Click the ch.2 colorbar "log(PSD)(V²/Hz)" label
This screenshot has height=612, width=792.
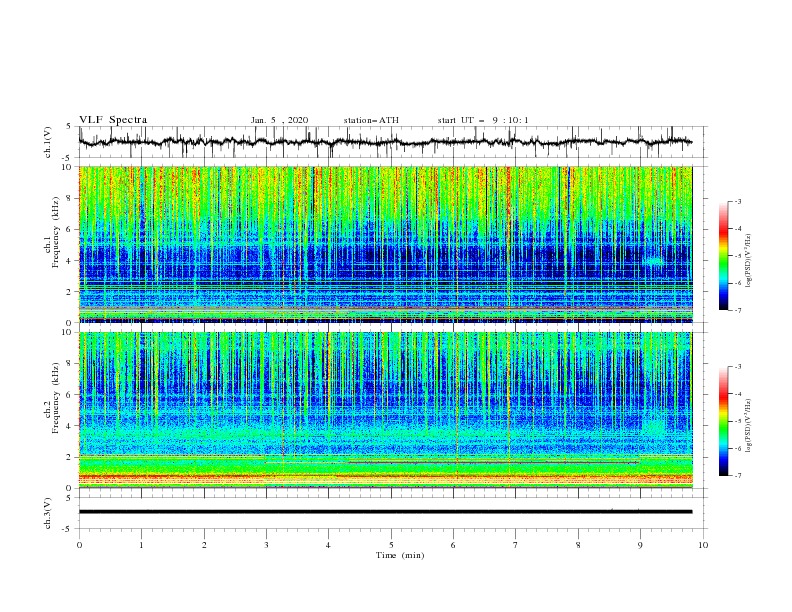(748, 425)
